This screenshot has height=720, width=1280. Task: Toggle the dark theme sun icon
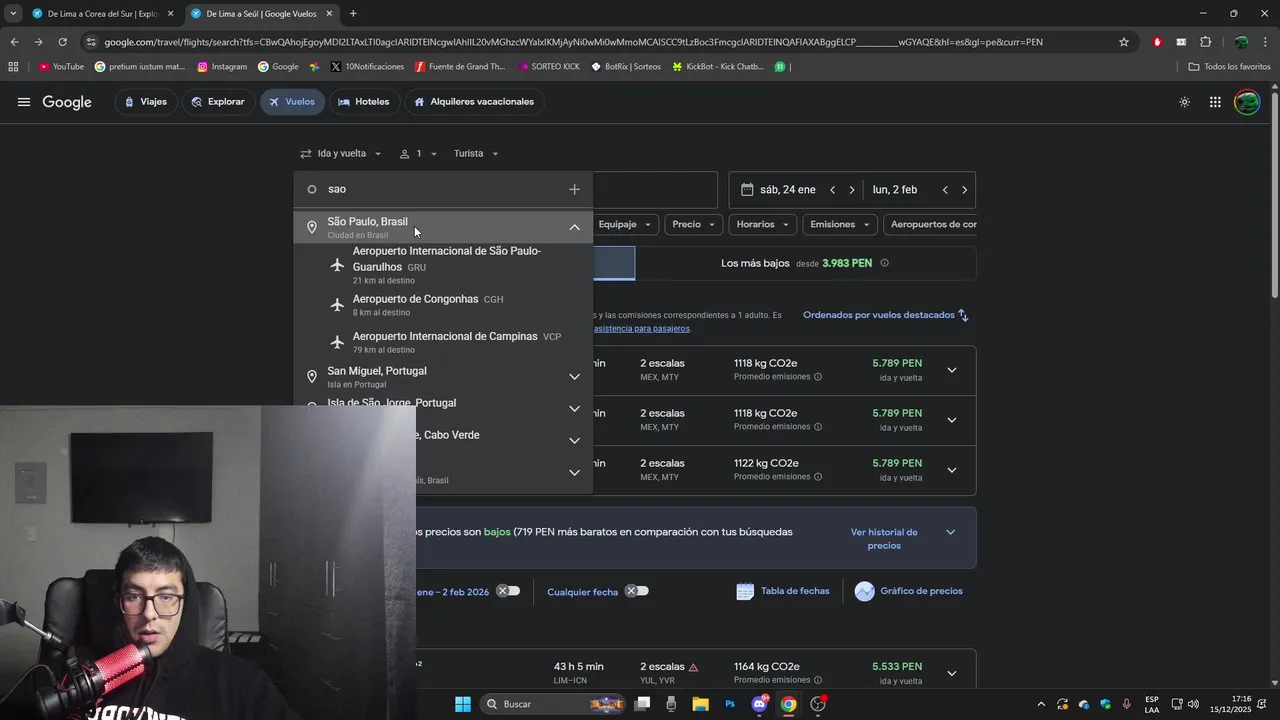(1184, 102)
